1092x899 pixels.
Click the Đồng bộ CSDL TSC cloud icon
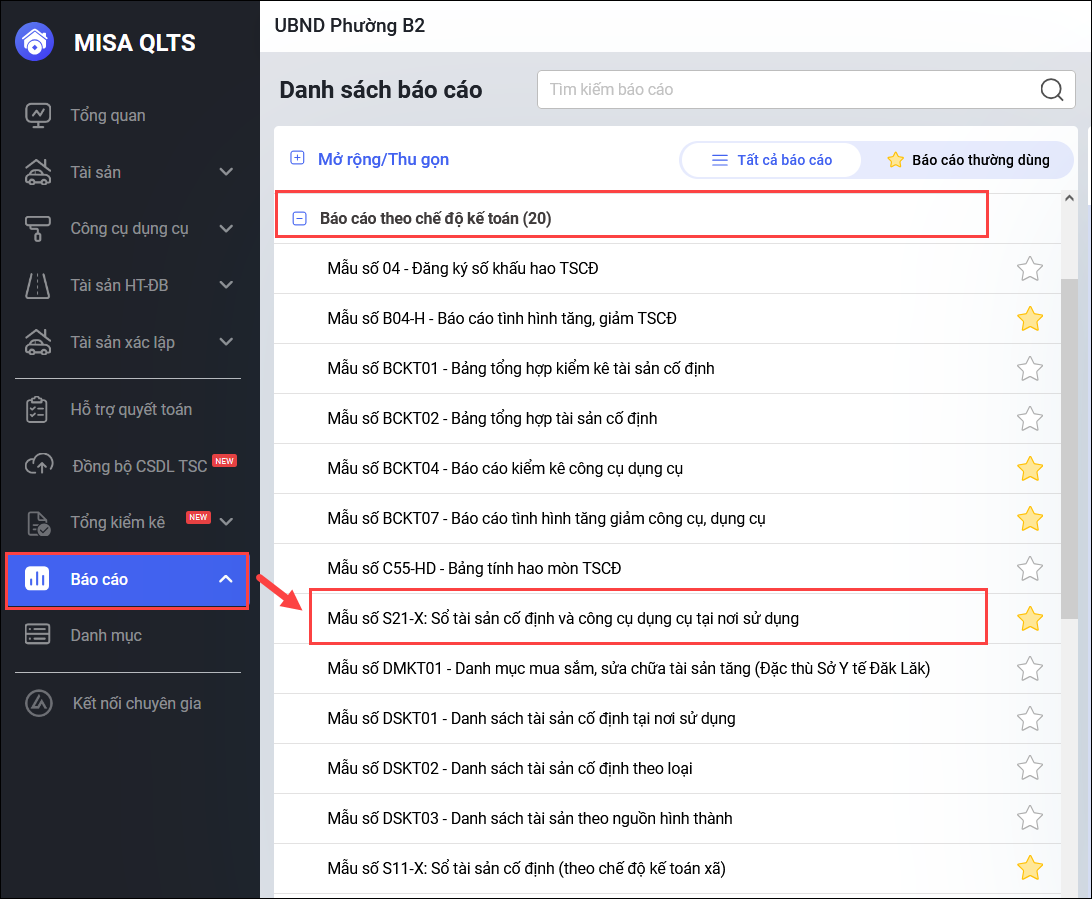(x=39, y=464)
